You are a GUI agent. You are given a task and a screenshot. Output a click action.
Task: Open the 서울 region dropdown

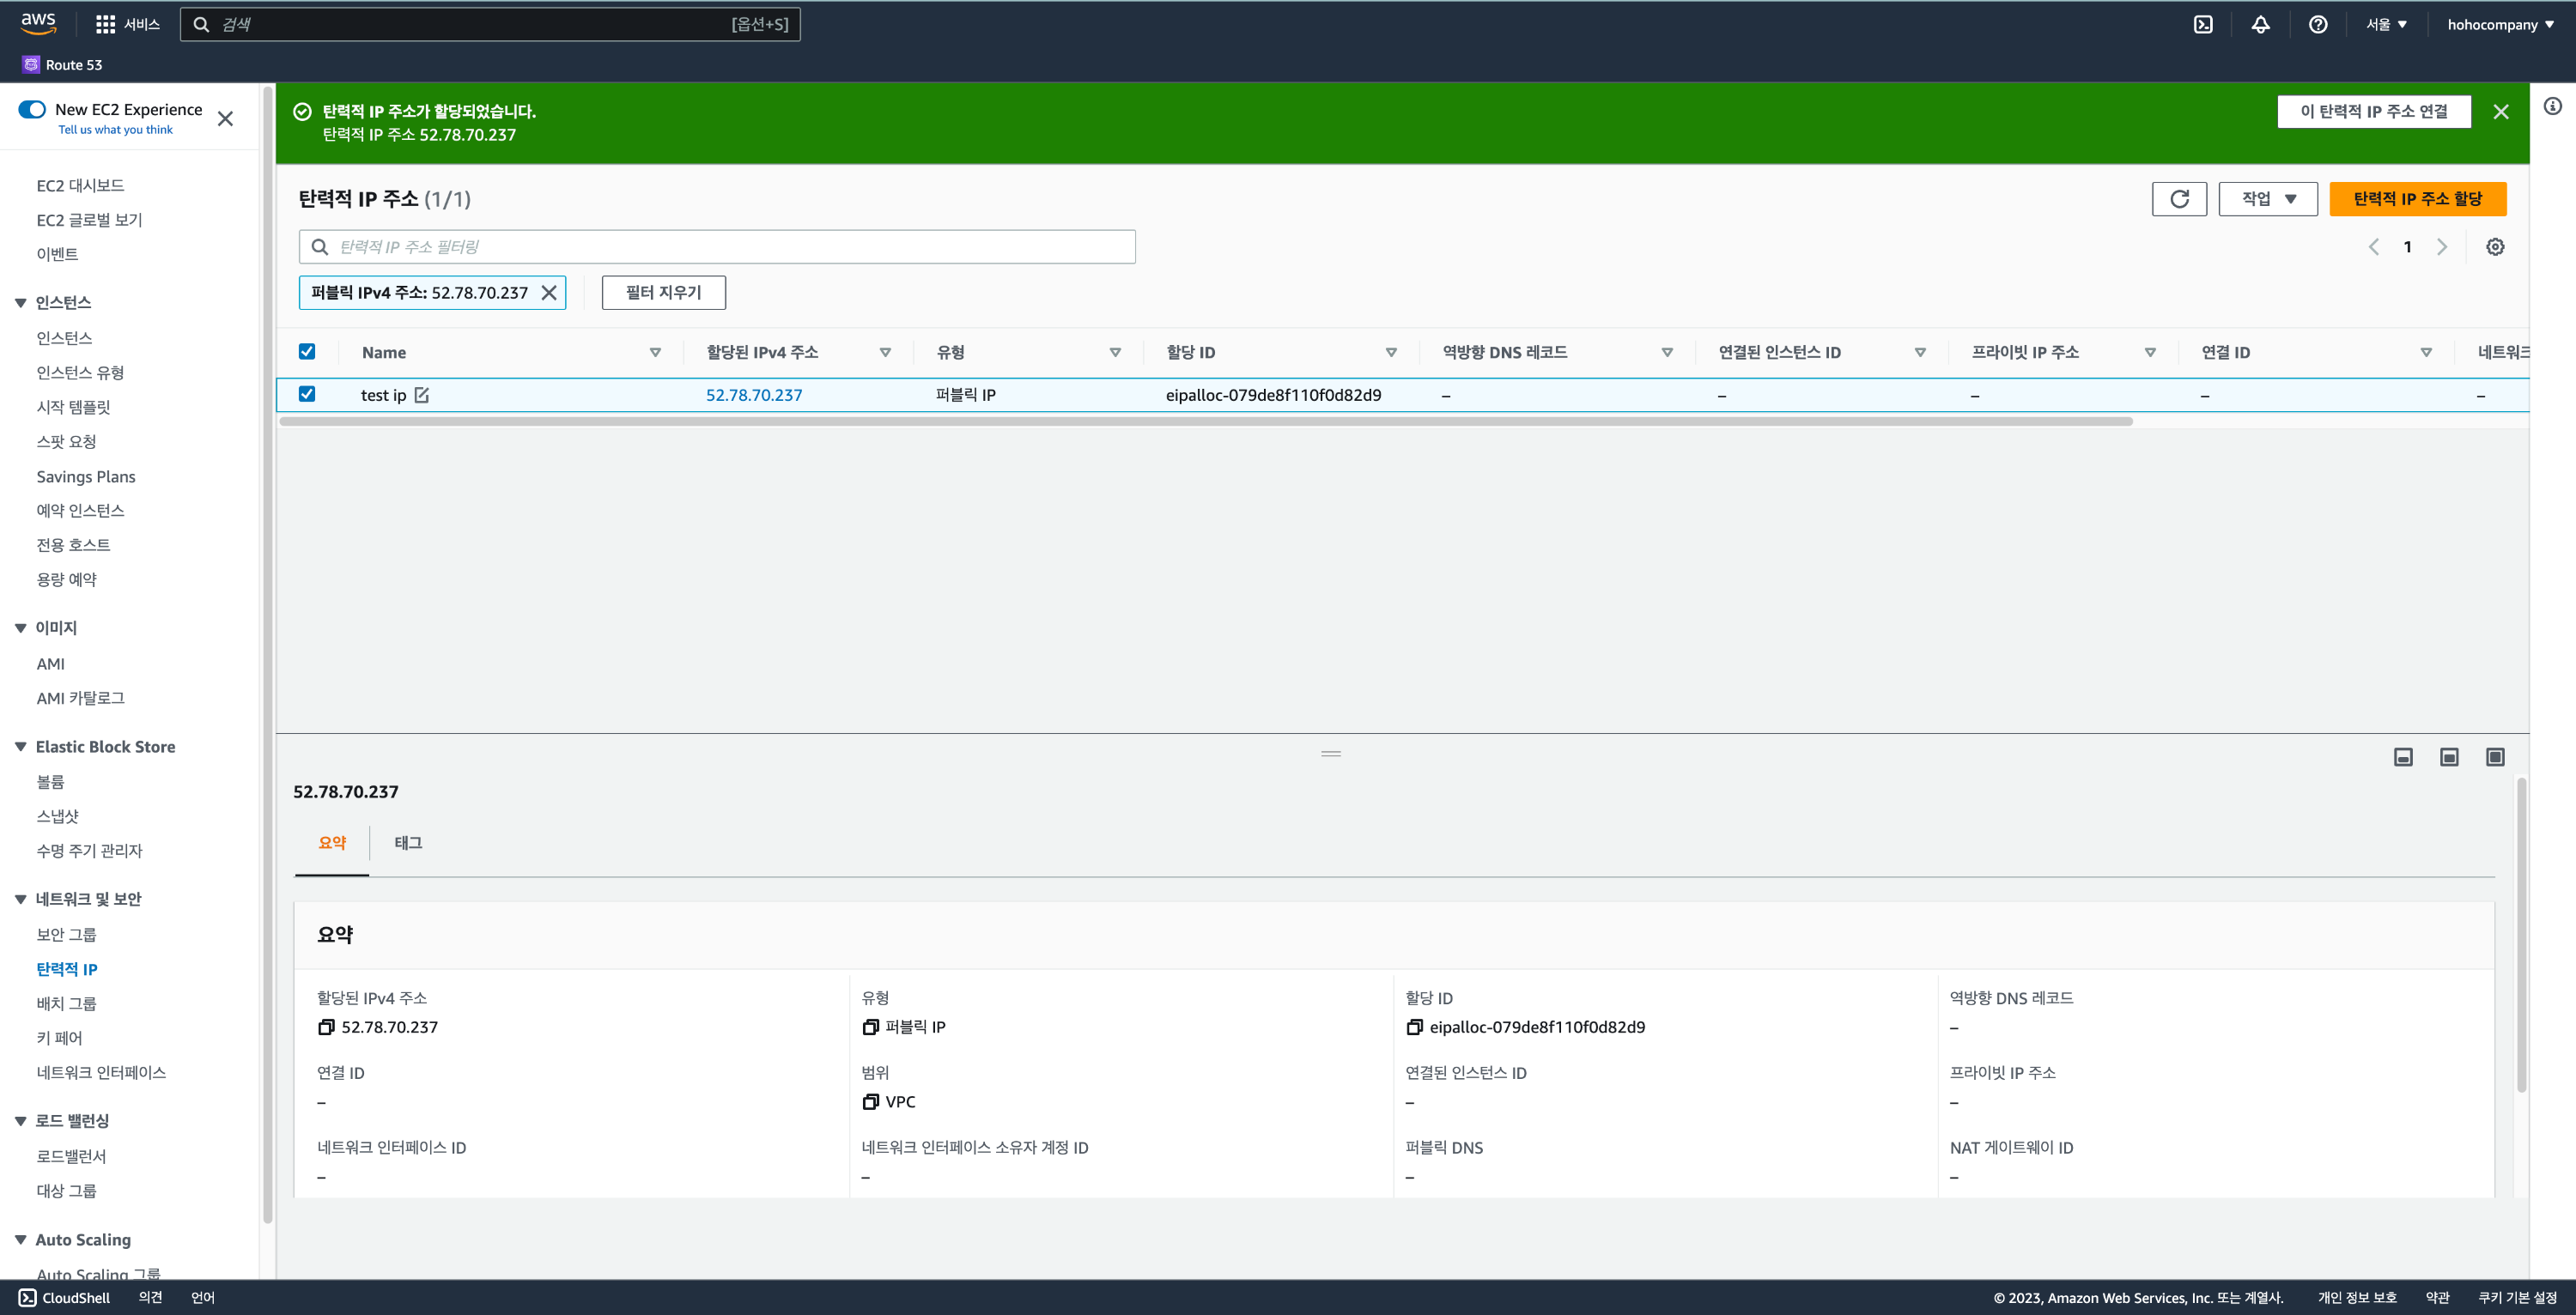click(2386, 25)
